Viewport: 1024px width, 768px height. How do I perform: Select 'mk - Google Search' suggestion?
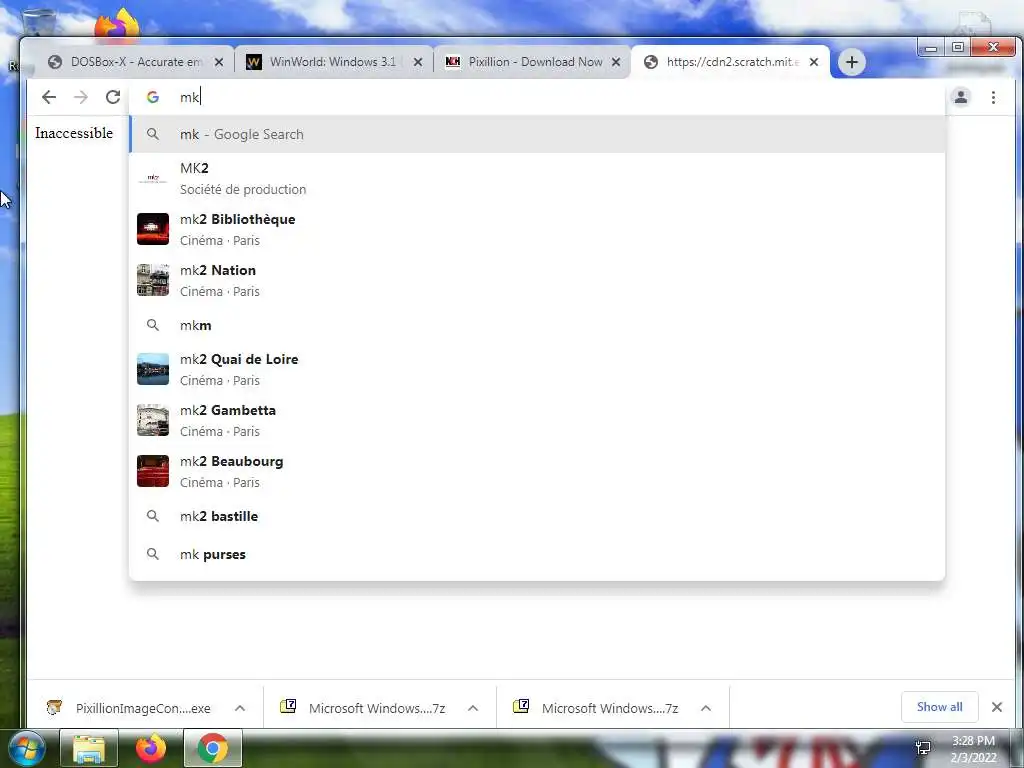[x=537, y=135]
